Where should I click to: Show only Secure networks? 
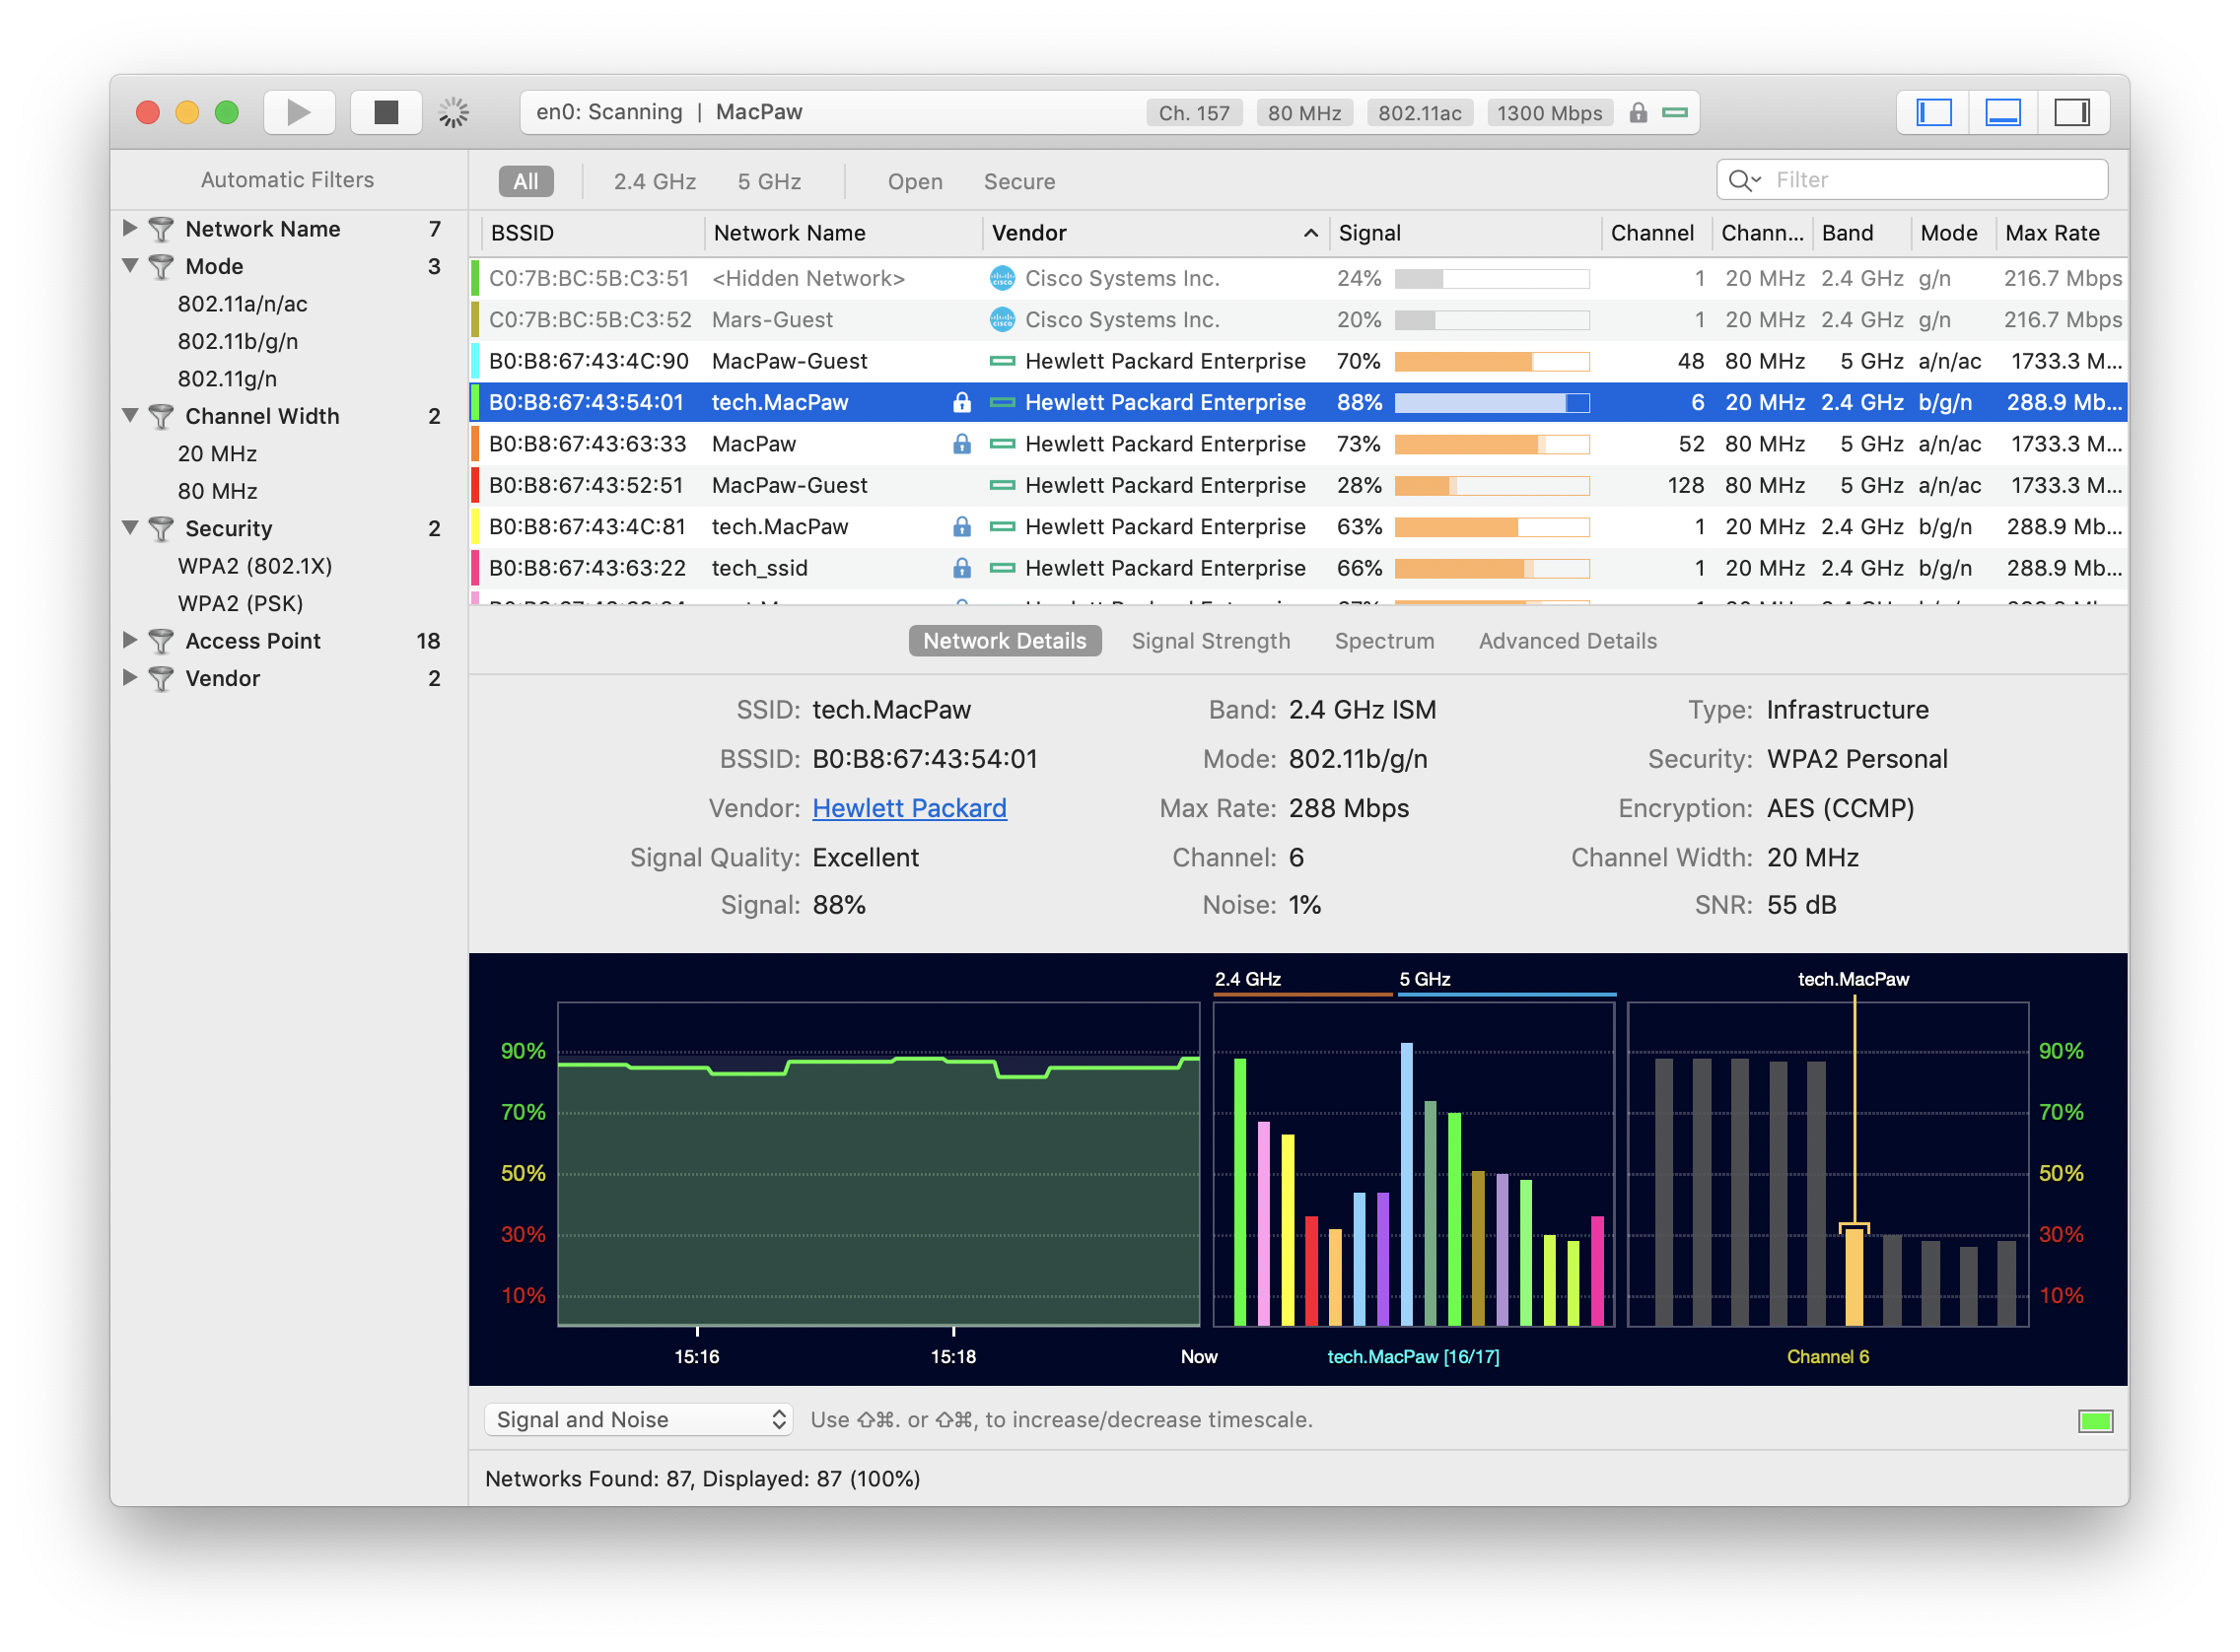tap(1019, 181)
